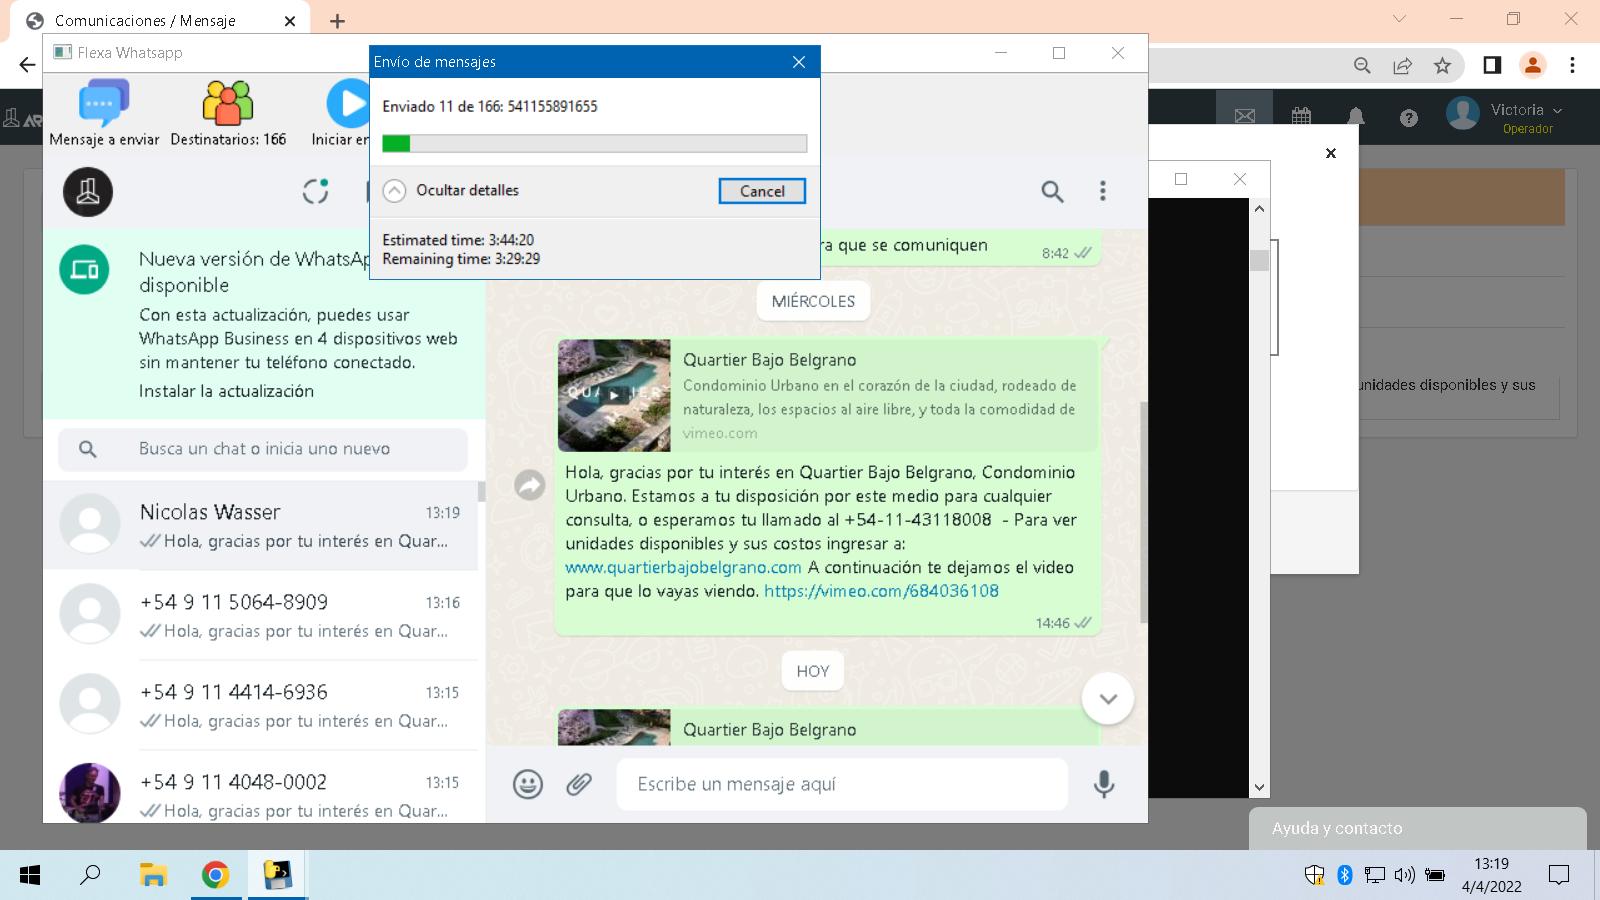Start sending with the Iniciar play icon

pos(347,103)
